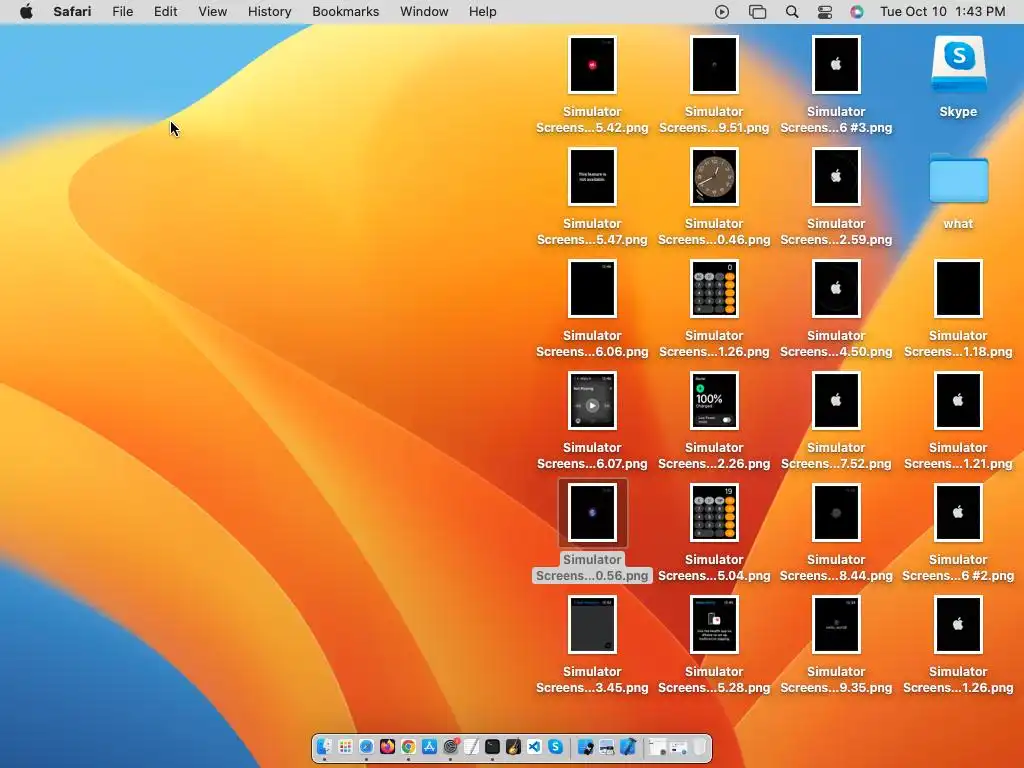The image size is (1024, 768).
Task: Open the Edit menu
Action: [x=165, y=12]
